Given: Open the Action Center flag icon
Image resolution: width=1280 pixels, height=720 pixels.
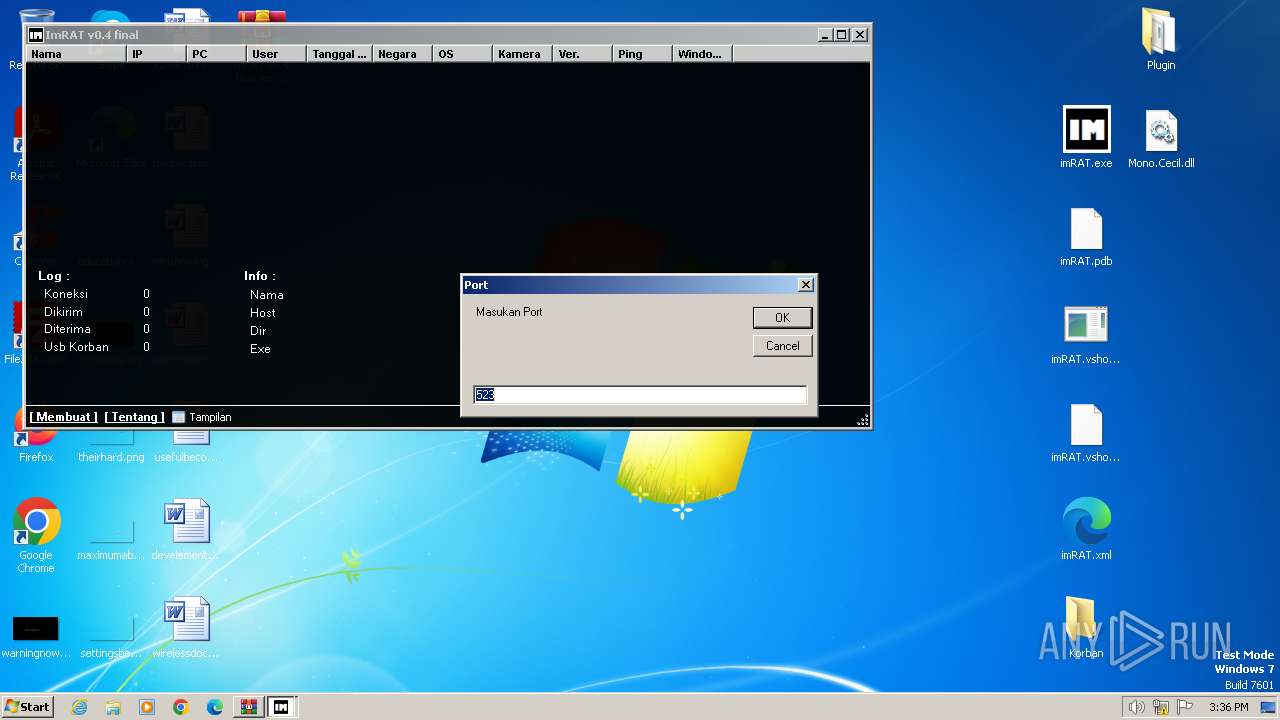Looking at the screenshot, I should click(x=1184, y=707).
